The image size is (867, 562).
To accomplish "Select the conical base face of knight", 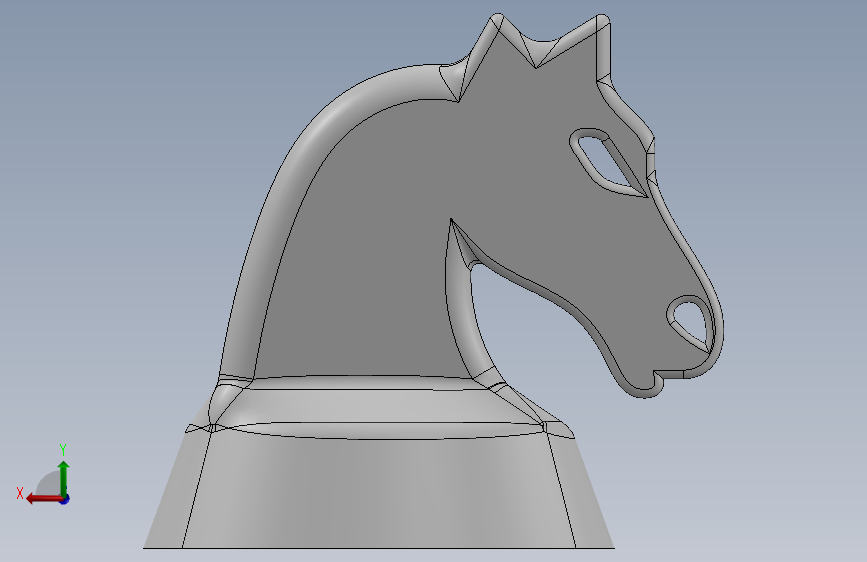I will [x=379, y=492].
